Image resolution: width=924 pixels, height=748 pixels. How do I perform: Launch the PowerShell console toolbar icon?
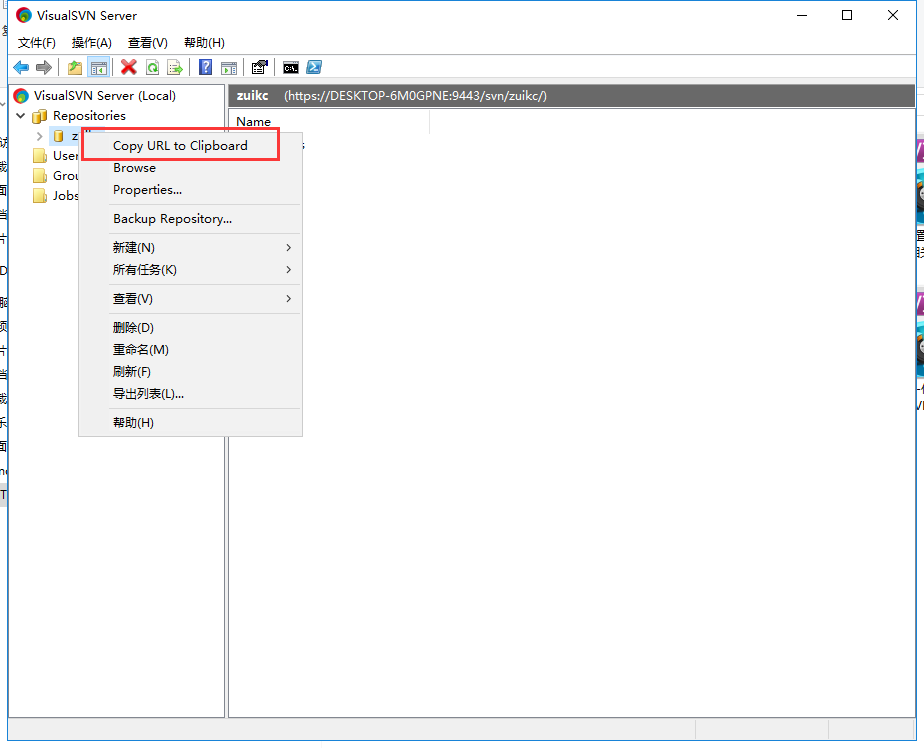[314, 68]
